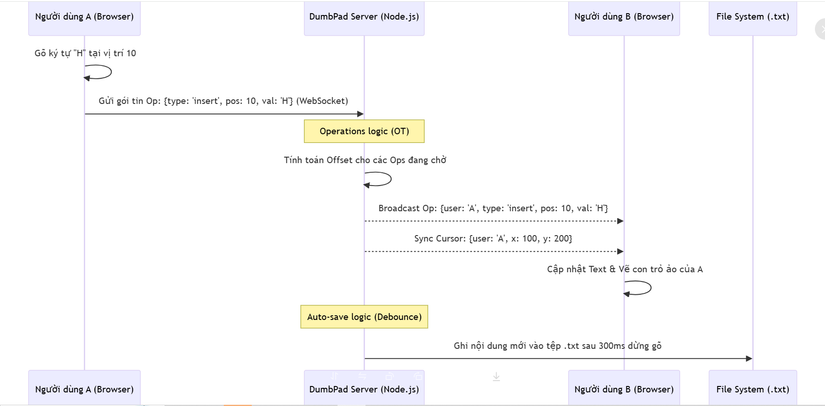Click the top Người dùng B (Browser) box

(x=624, y=17)
